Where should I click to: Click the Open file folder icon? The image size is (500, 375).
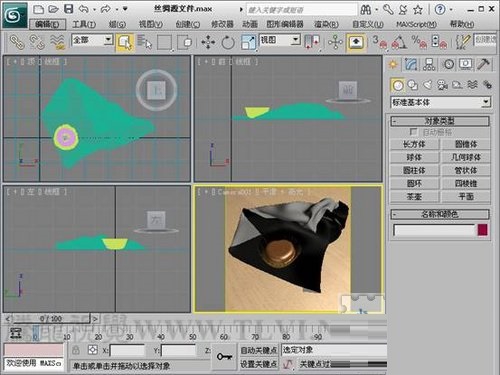coord(53,9)
